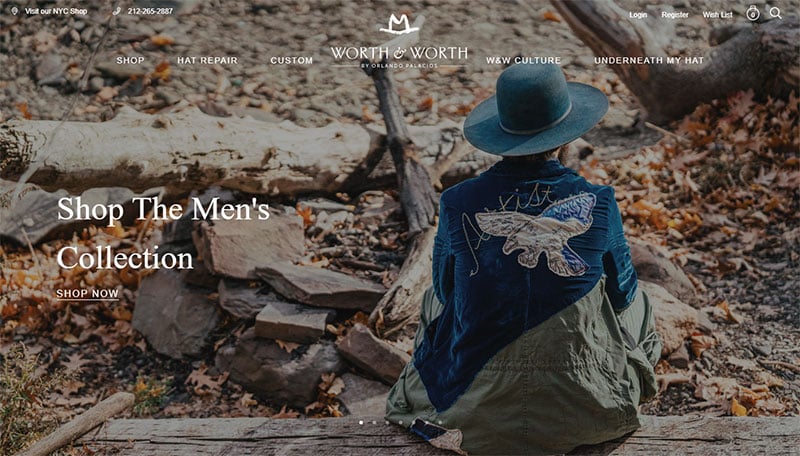Image resolution: width=800 pixels, height=456 pixels.
Task: Click Visit our NYC Shop link
Action: click(56, 11)
